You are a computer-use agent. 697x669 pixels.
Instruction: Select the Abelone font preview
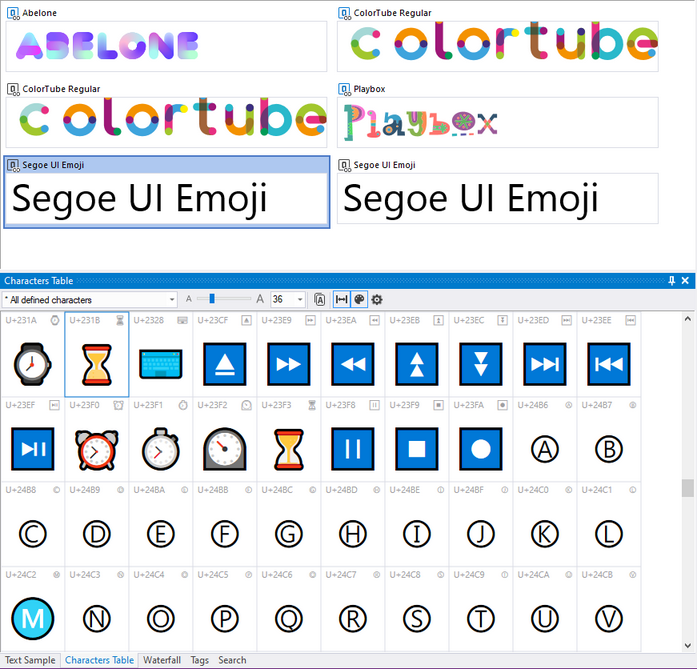pyautogui.click(x=166, y=46)
